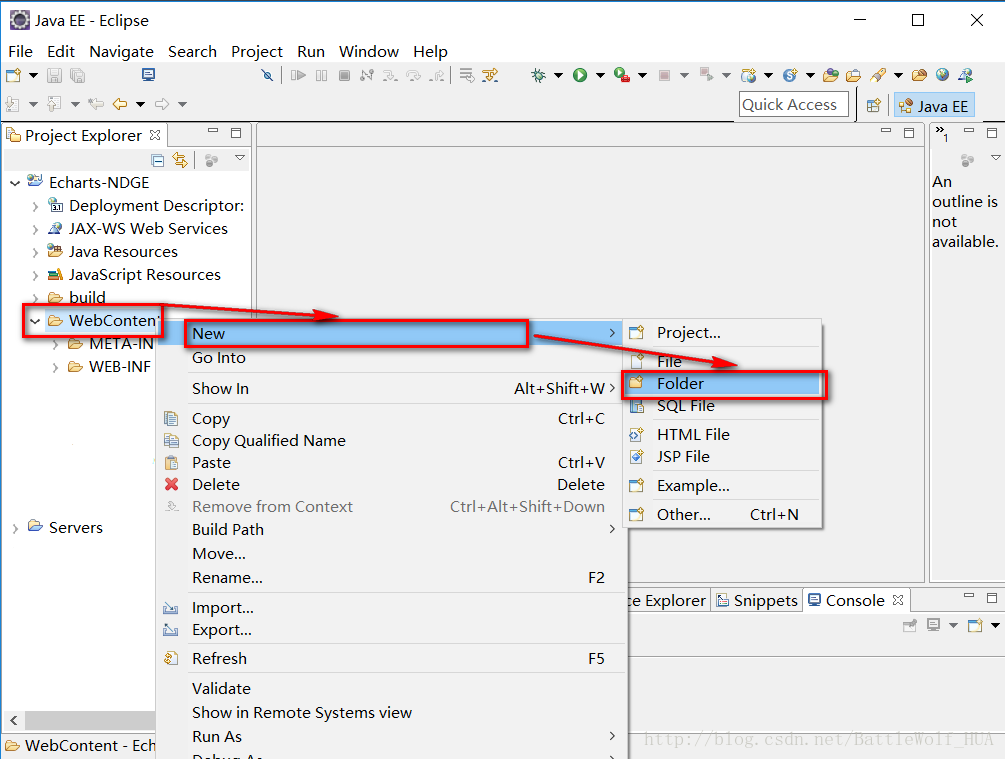Switch to the Console tab
Screen dimensions: 1005x759
(x=856, y=601)
